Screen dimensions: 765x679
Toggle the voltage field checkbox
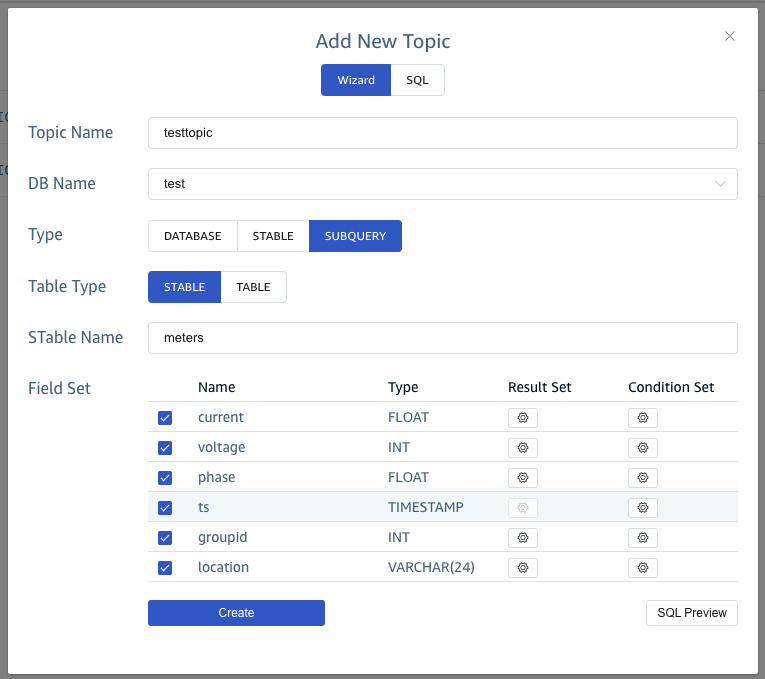165,447
